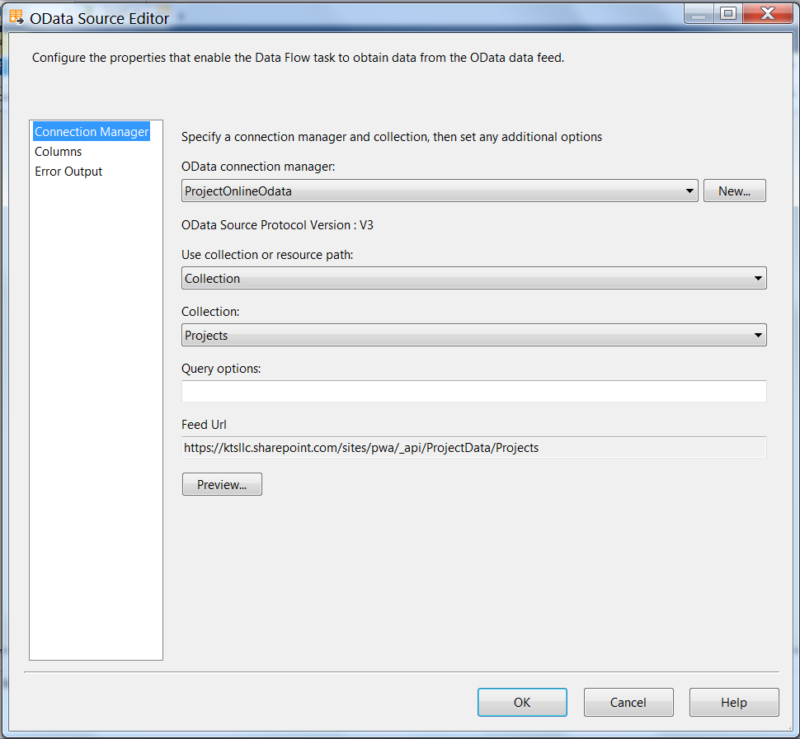800x739 pixels.
Task: Switch to the Columns page
Action: [x=58, y=151]
